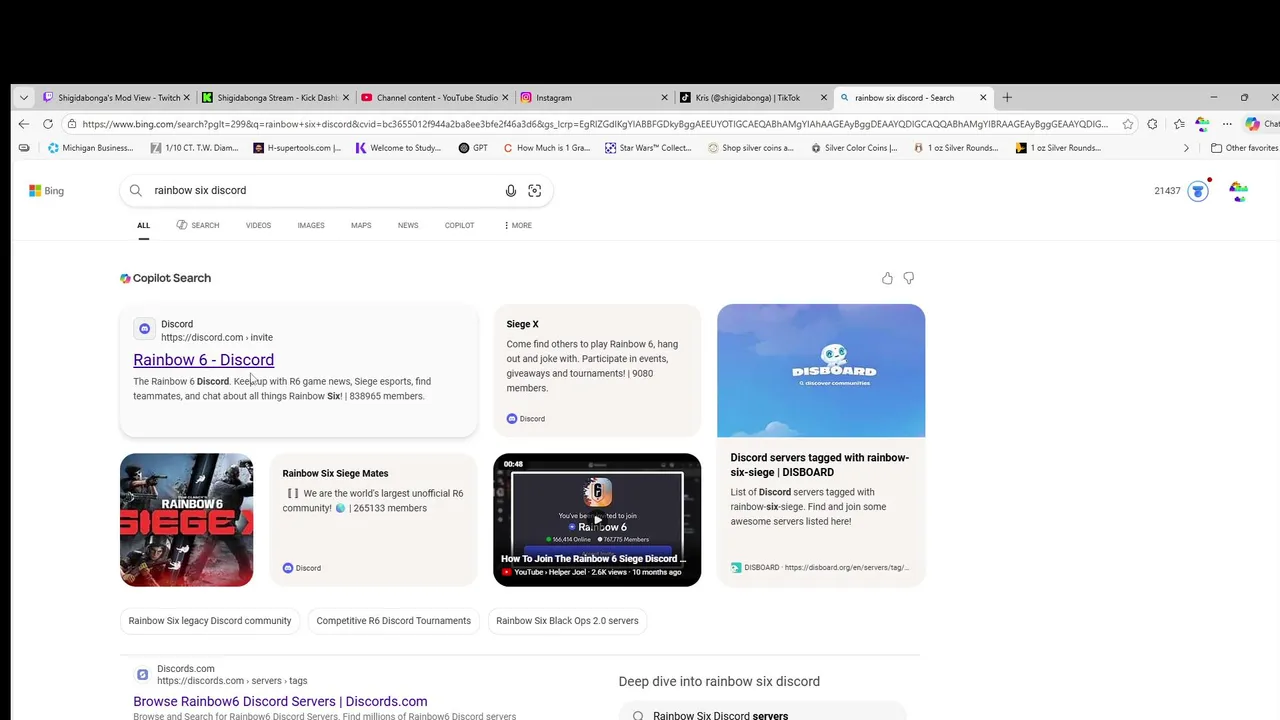Open Rainbow Six Siege Mates card
The image size is (1280, 720).
pyautogui.click(x=373, y=520)
